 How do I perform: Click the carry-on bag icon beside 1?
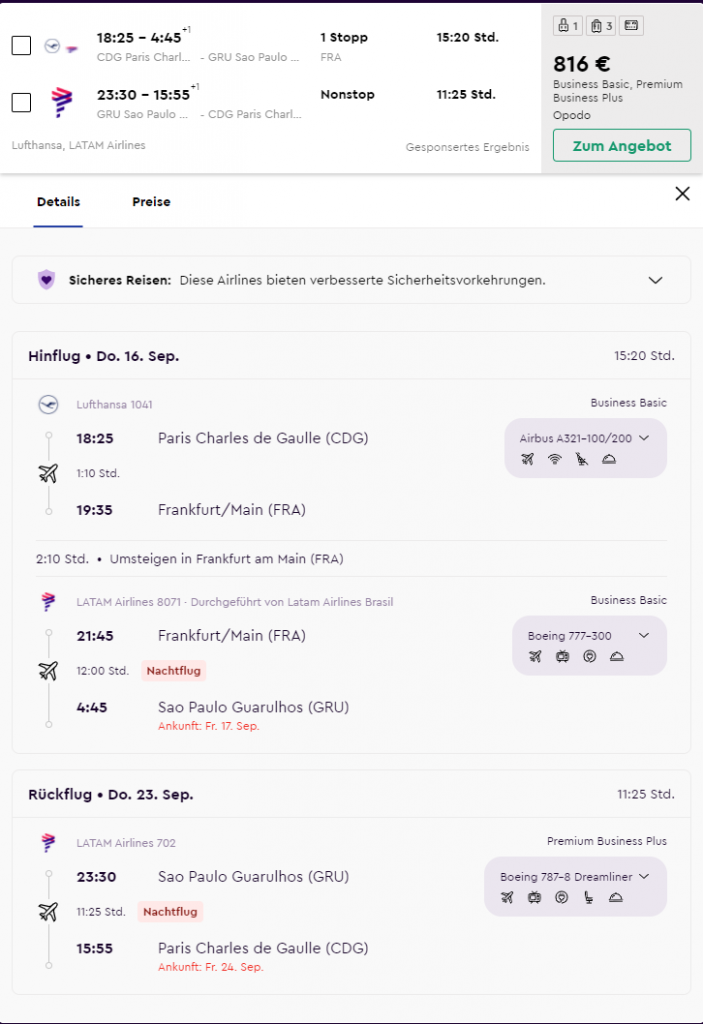tap(564, 25)
